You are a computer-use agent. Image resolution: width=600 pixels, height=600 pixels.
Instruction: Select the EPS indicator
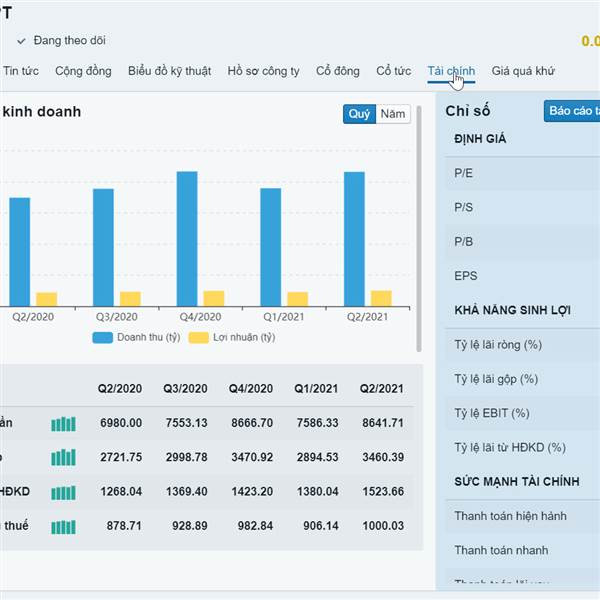(x=465, y=275)
